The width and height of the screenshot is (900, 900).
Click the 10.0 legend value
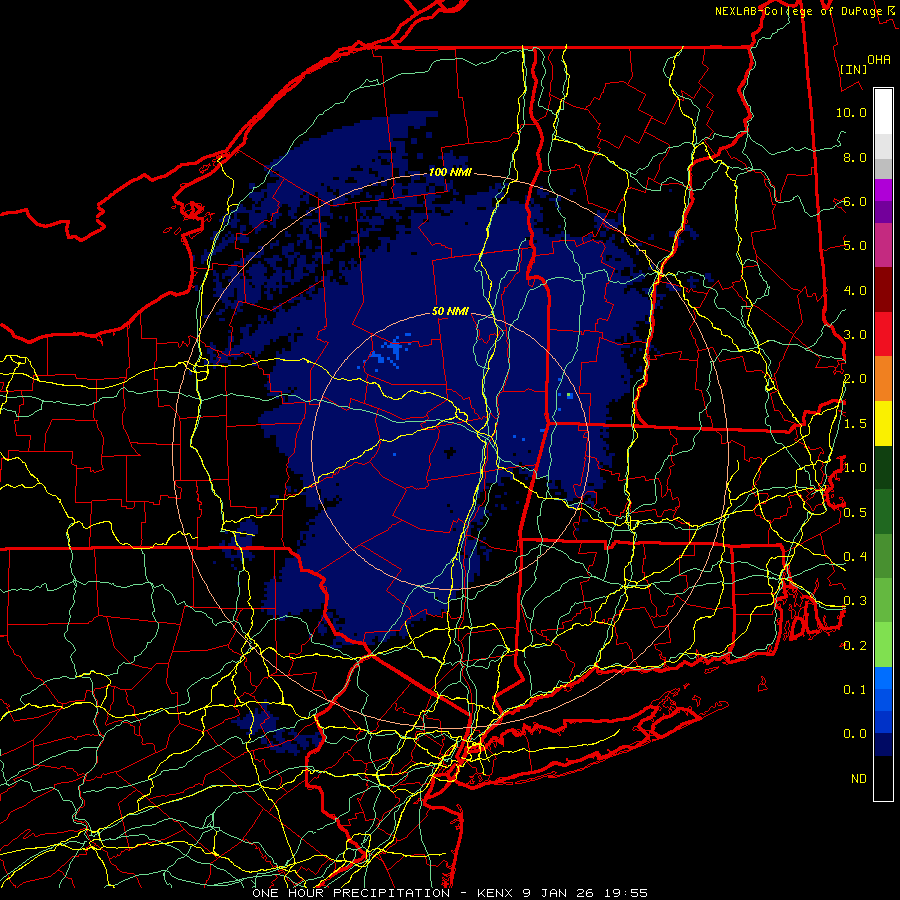point(851,112)
